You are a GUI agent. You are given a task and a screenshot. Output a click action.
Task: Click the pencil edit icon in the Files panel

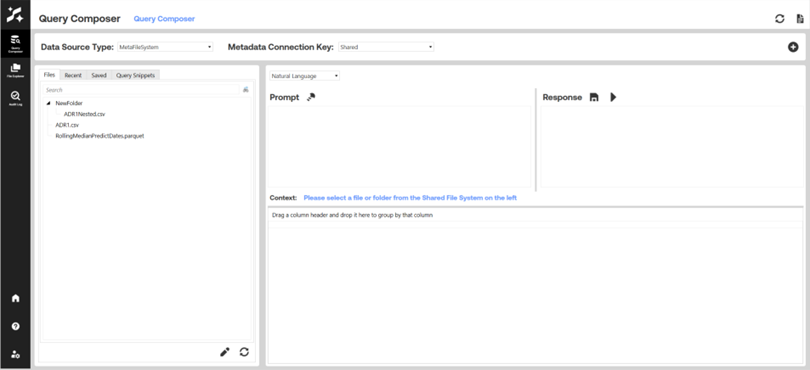click(x=225, y=352)
